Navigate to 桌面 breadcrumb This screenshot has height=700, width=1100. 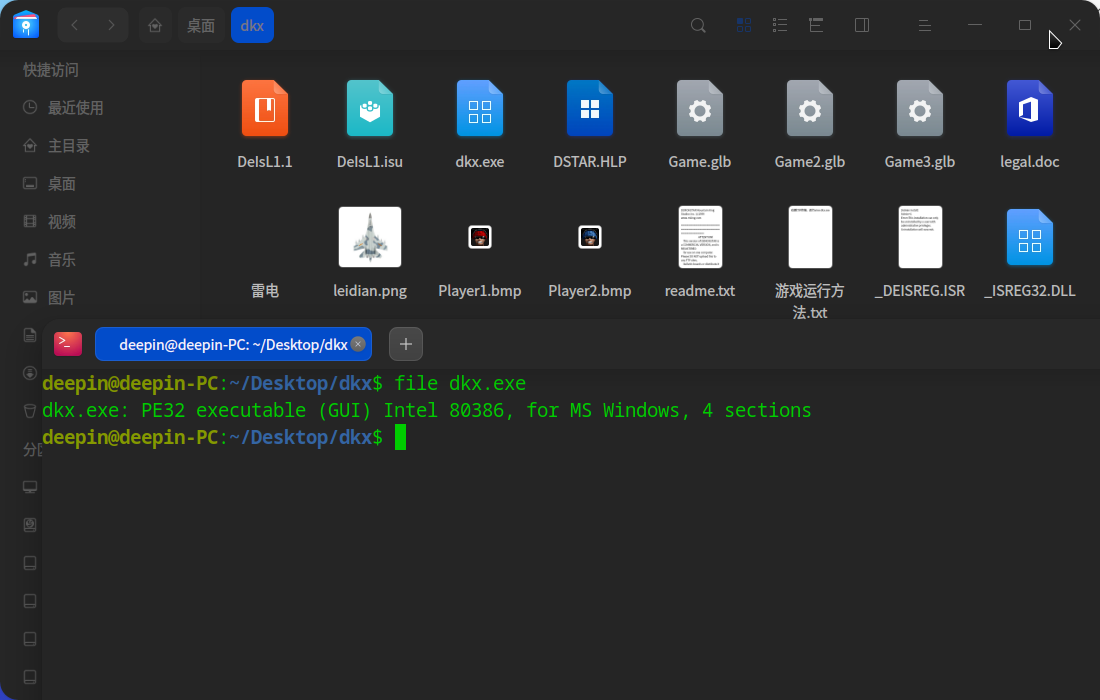click(201, 25)
